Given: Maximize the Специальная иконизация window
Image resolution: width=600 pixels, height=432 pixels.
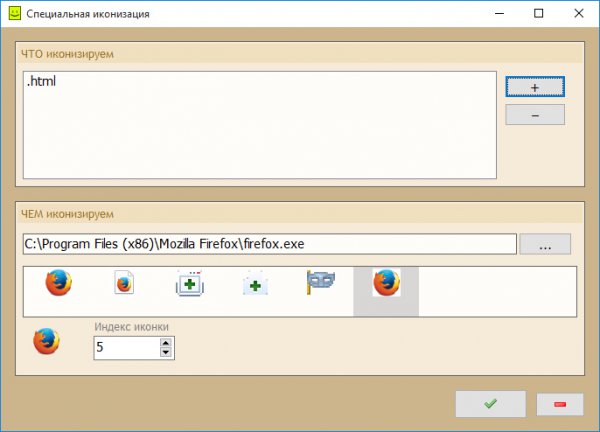Looking at the screenshot, I should coord(539,13).
